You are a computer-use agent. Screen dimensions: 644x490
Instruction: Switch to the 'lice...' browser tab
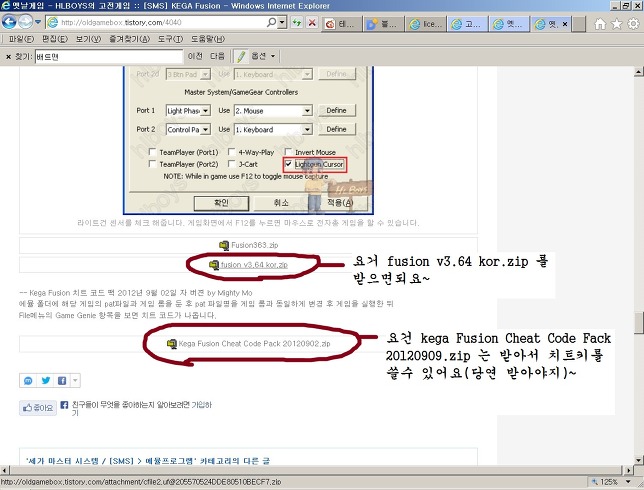pyautogui.click(x=426, y=24)
